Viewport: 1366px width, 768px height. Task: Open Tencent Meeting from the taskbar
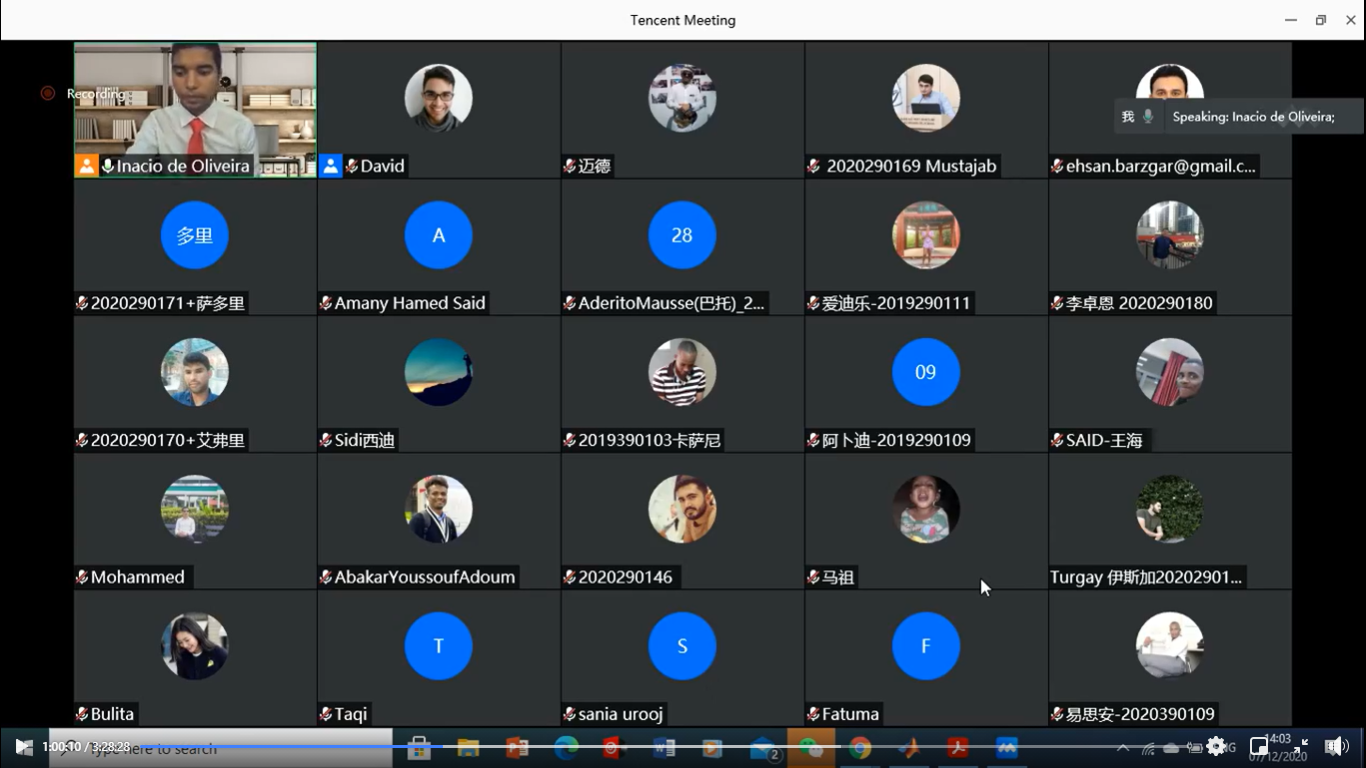tap(1007, 748)
